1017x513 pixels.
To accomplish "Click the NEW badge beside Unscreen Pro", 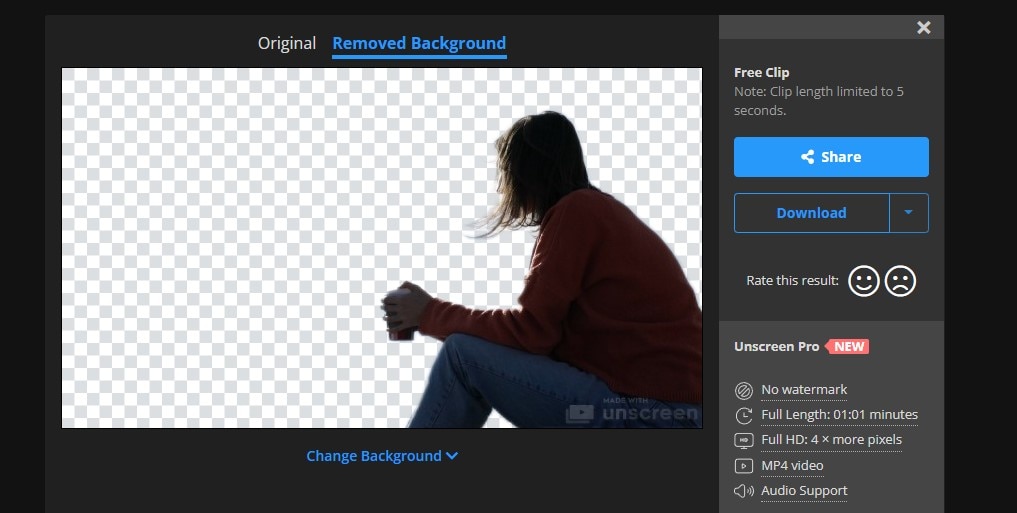I will 847,346.
